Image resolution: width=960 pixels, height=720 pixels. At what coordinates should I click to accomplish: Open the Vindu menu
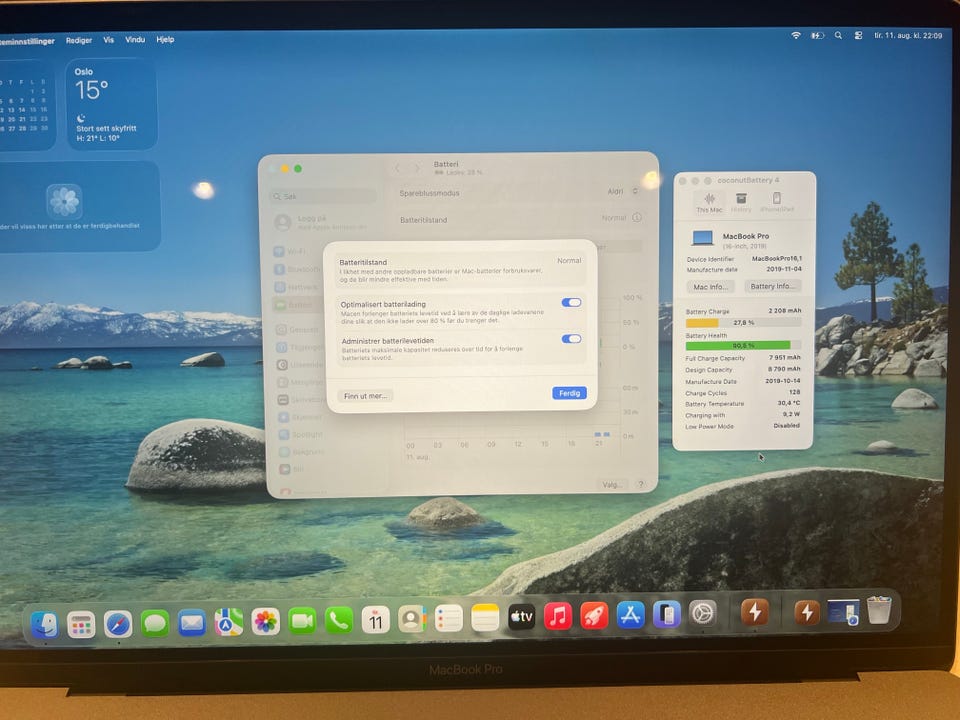click(x=135, y=39)
